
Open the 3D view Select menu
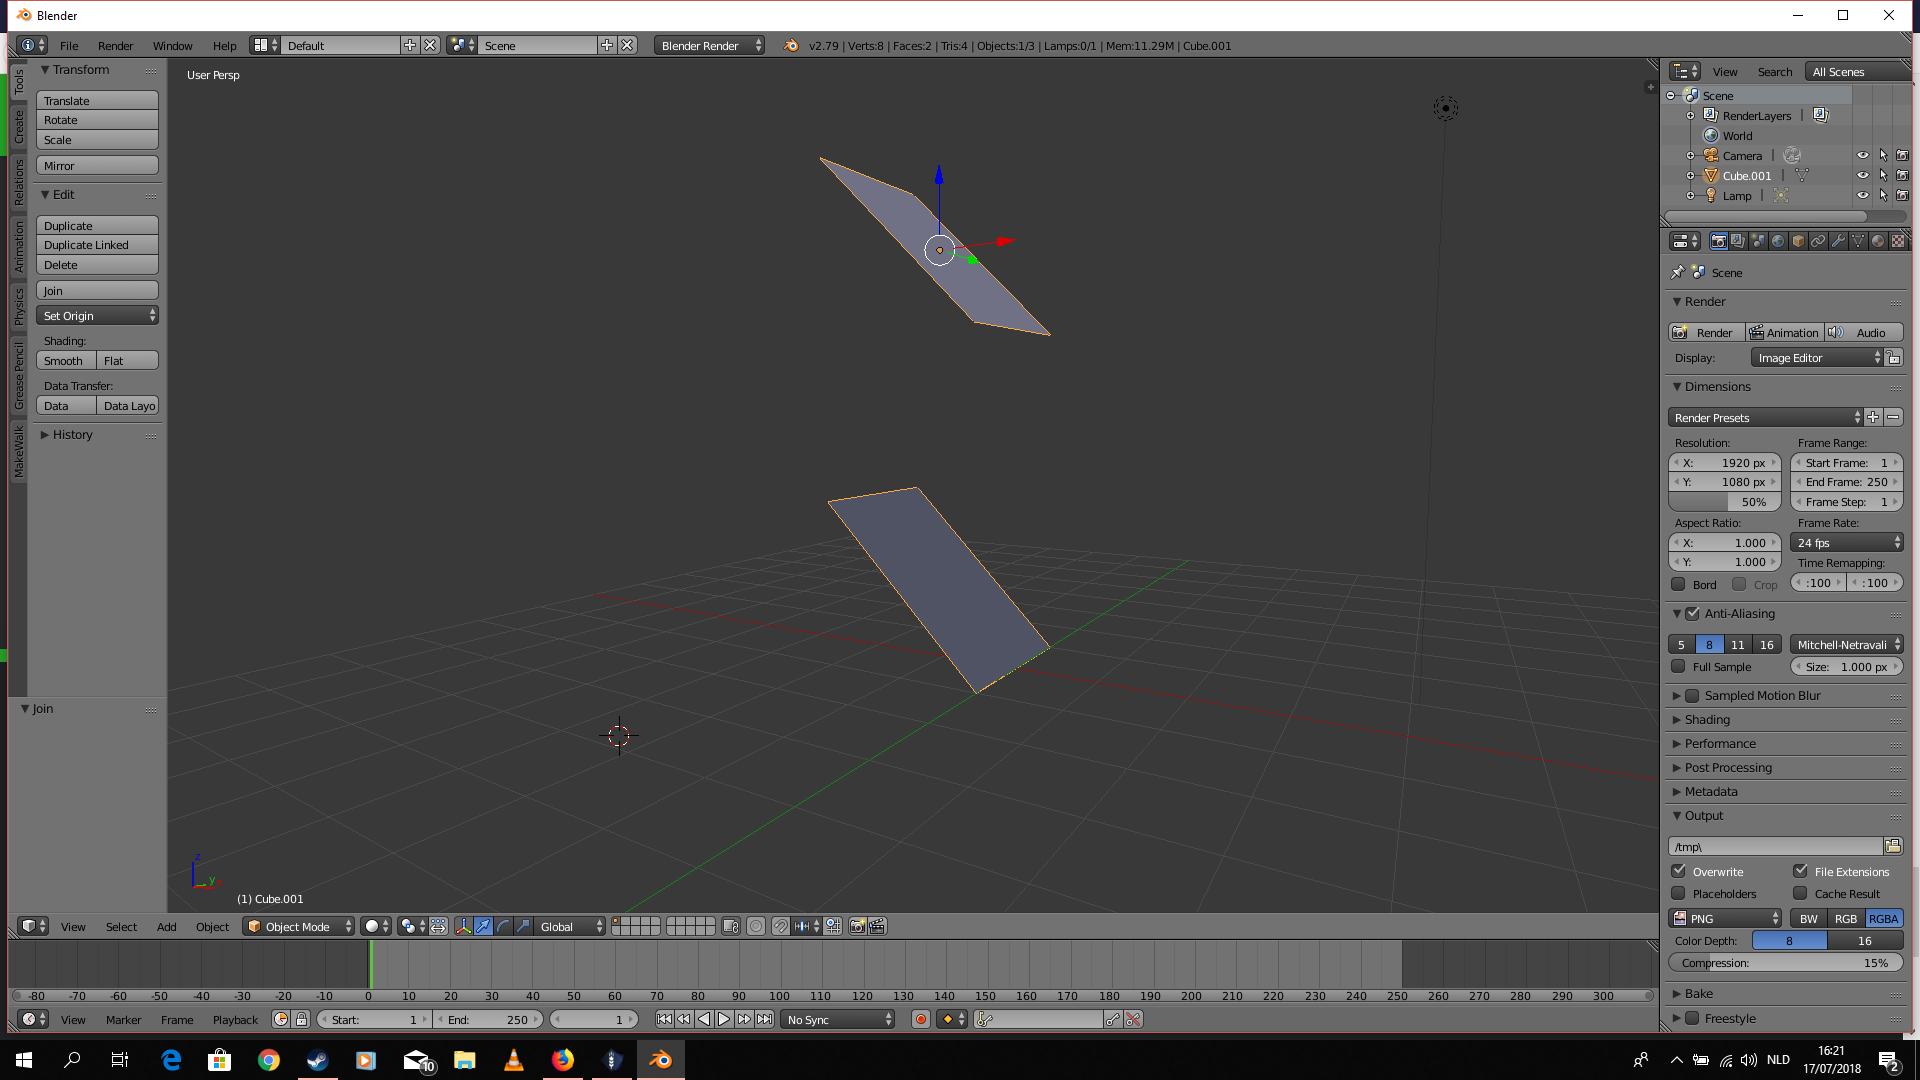pyautogui.click(x=121, y=927)
